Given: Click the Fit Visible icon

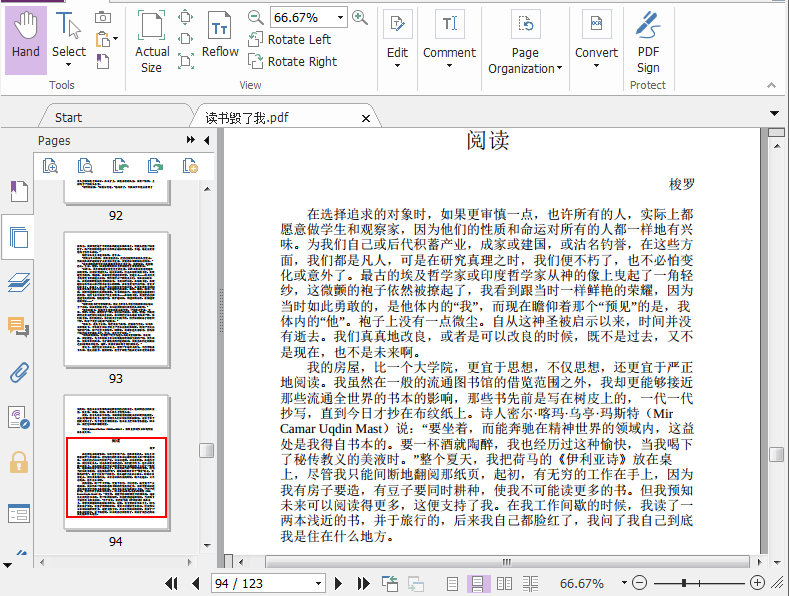Looking at the screenshot, I should 185,61.
